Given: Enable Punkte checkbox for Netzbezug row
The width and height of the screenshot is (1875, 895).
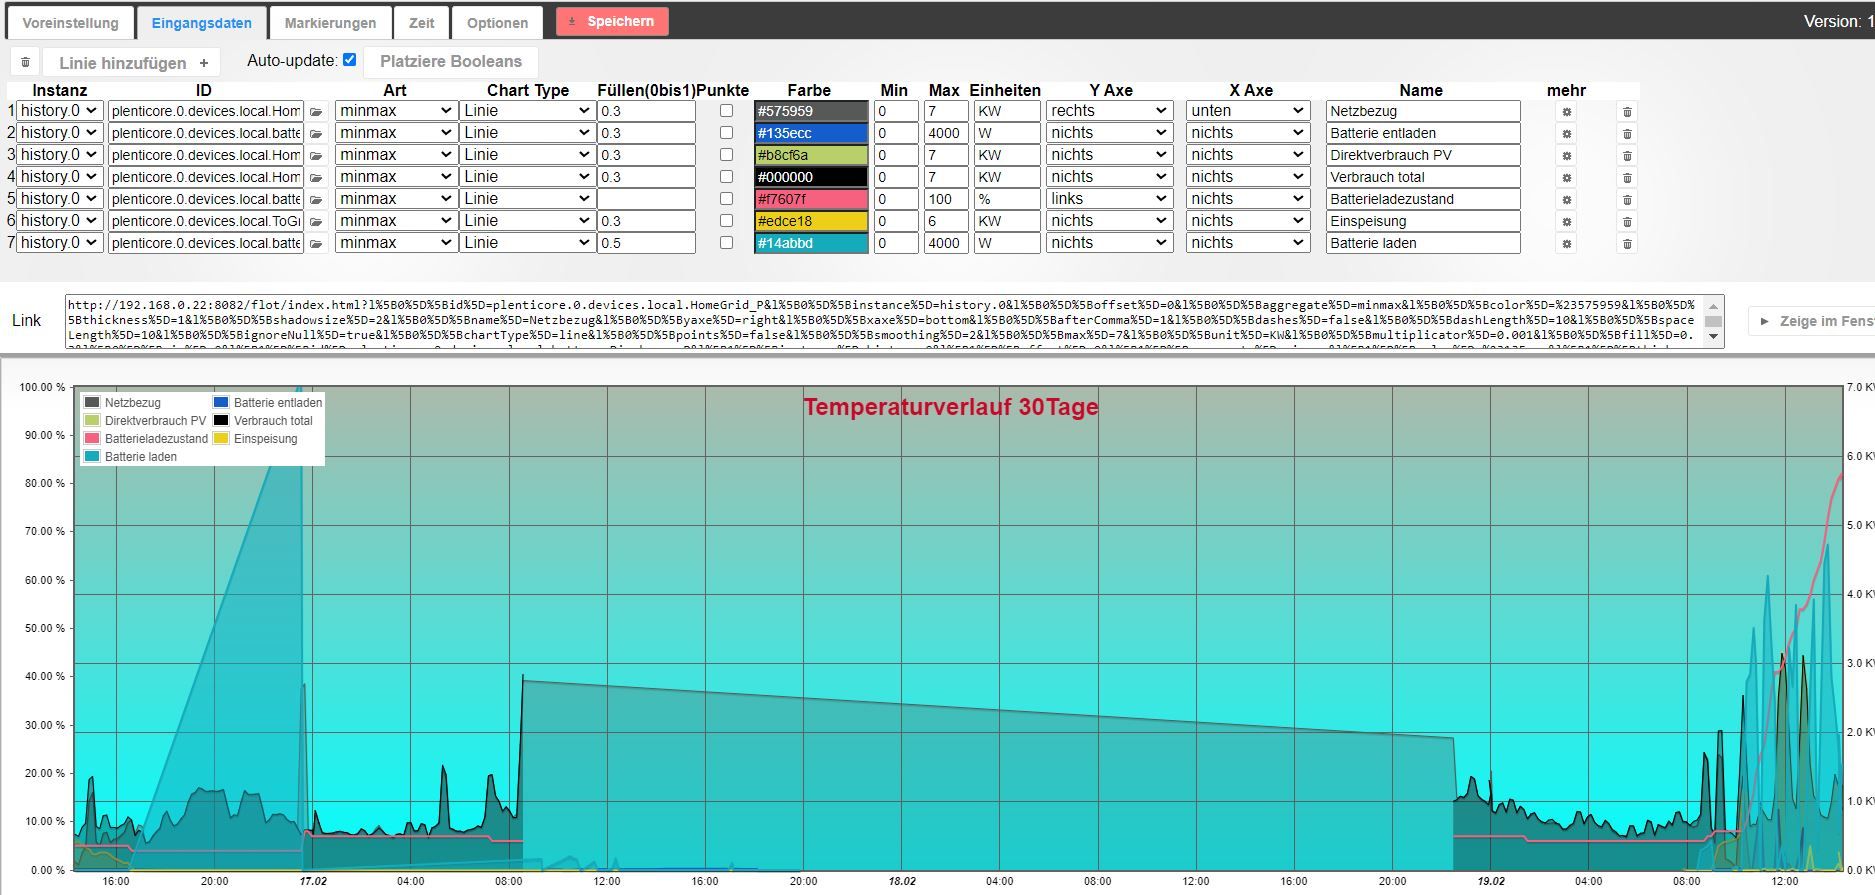Looking at the screenshot, I should point(726,111).
